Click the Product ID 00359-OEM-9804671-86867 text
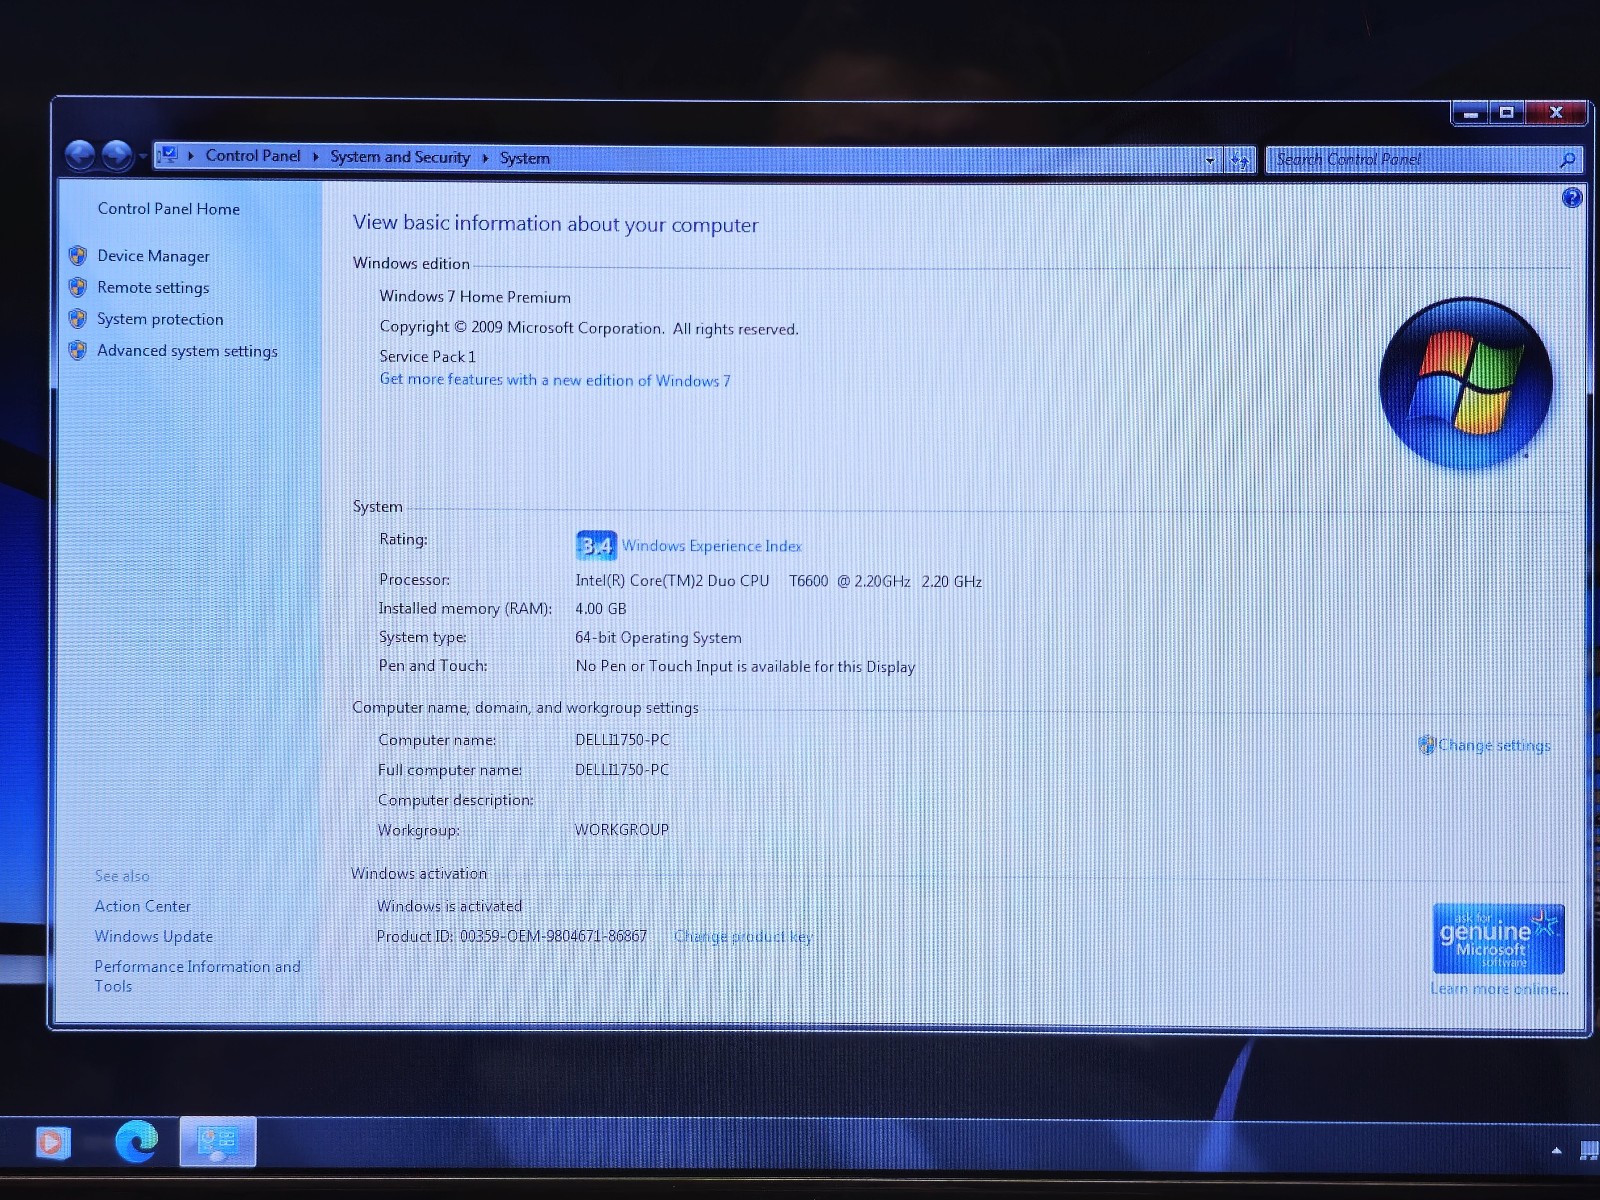 [511, 937]
